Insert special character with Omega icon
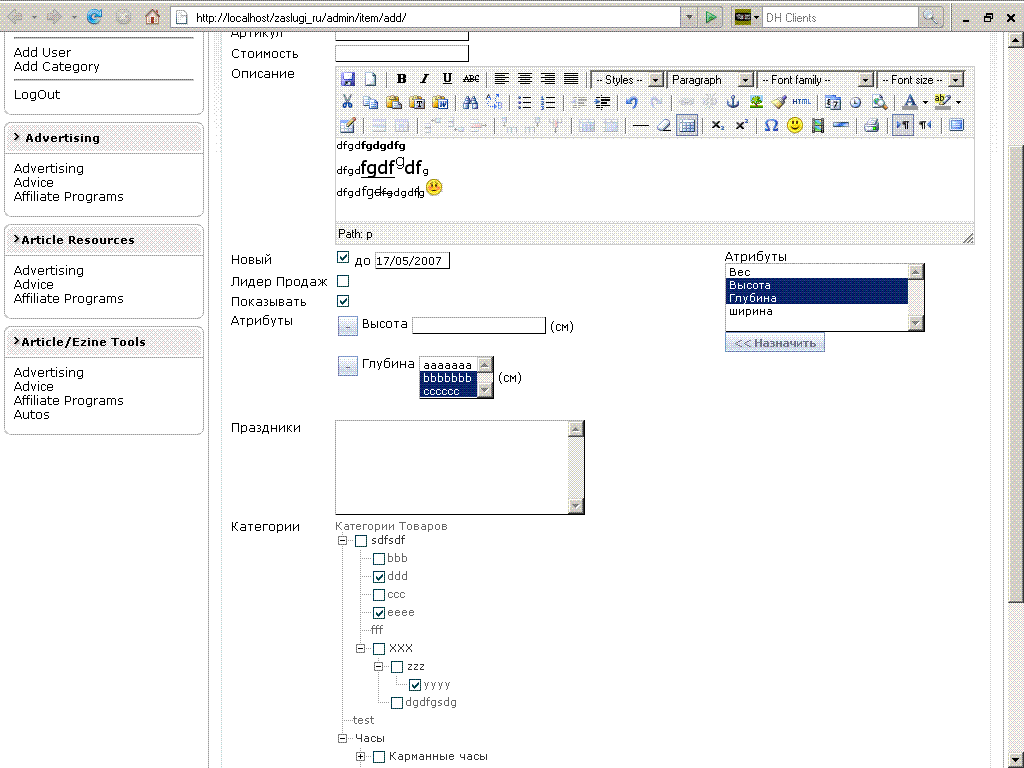Screen dimensions: 1024x768 [771, 125]
